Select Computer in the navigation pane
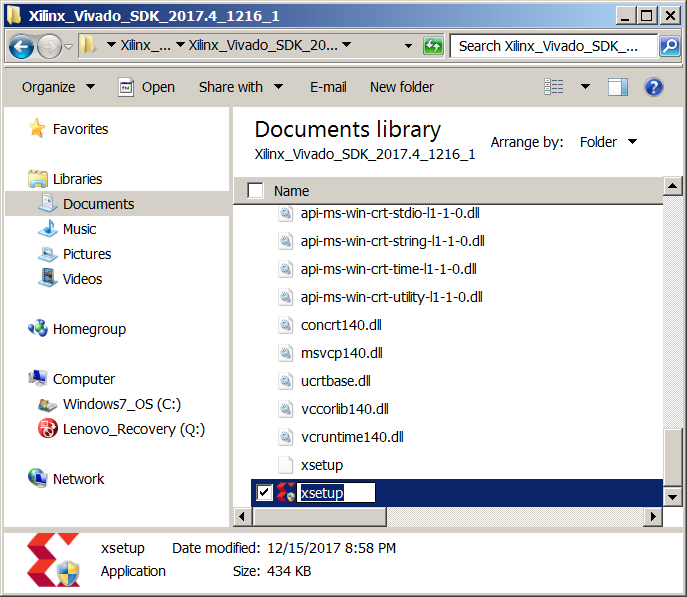The width and height of the screenshot is (687, 597). click(x=83, y=378)
